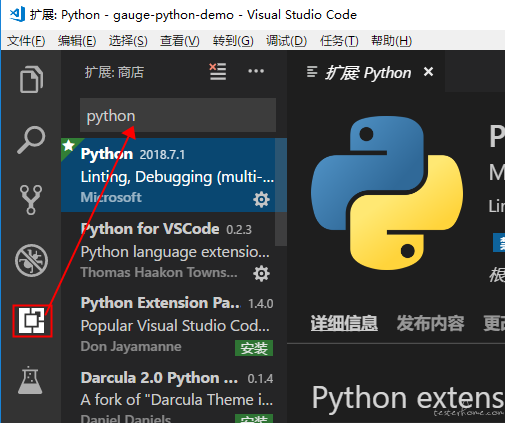The image size is (505, 423).
Task: Click the extensions search box containing python
Action: coord(178,115)
